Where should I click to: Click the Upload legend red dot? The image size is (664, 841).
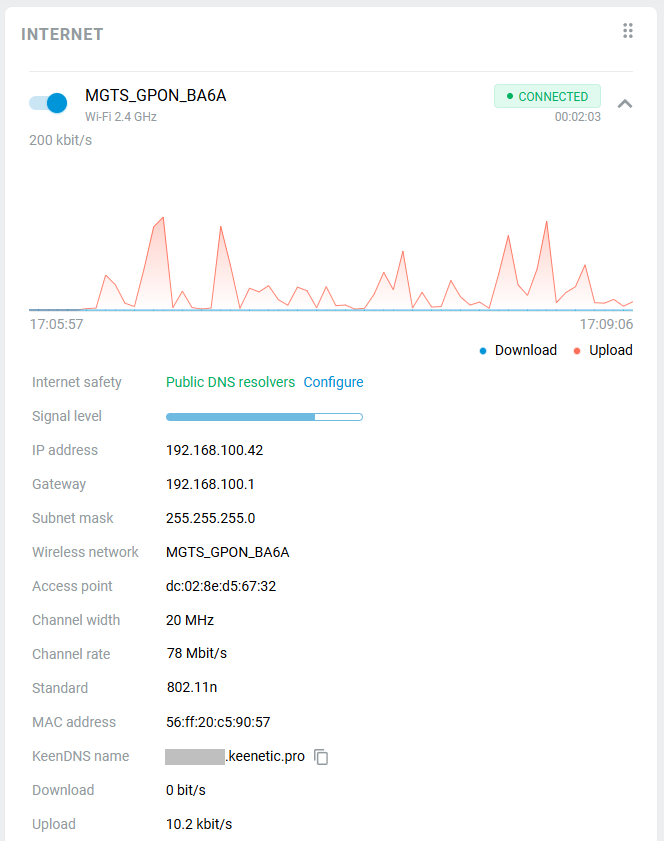click(577, 351)
